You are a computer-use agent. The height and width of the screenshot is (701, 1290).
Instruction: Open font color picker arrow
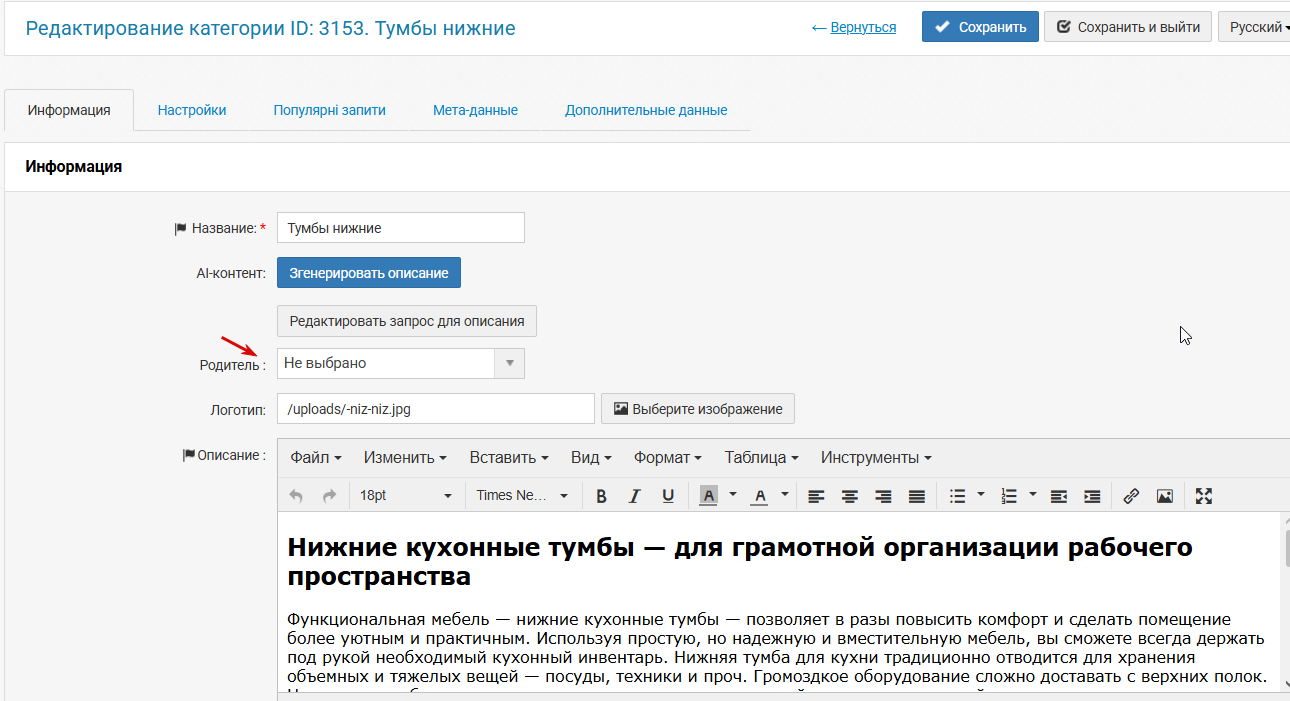point(785,495)
